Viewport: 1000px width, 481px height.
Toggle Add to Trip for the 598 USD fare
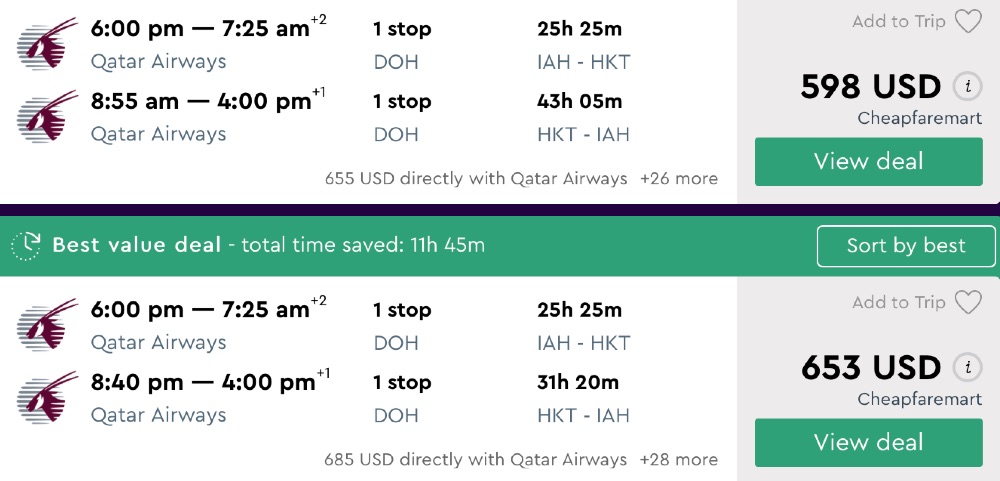899,22
